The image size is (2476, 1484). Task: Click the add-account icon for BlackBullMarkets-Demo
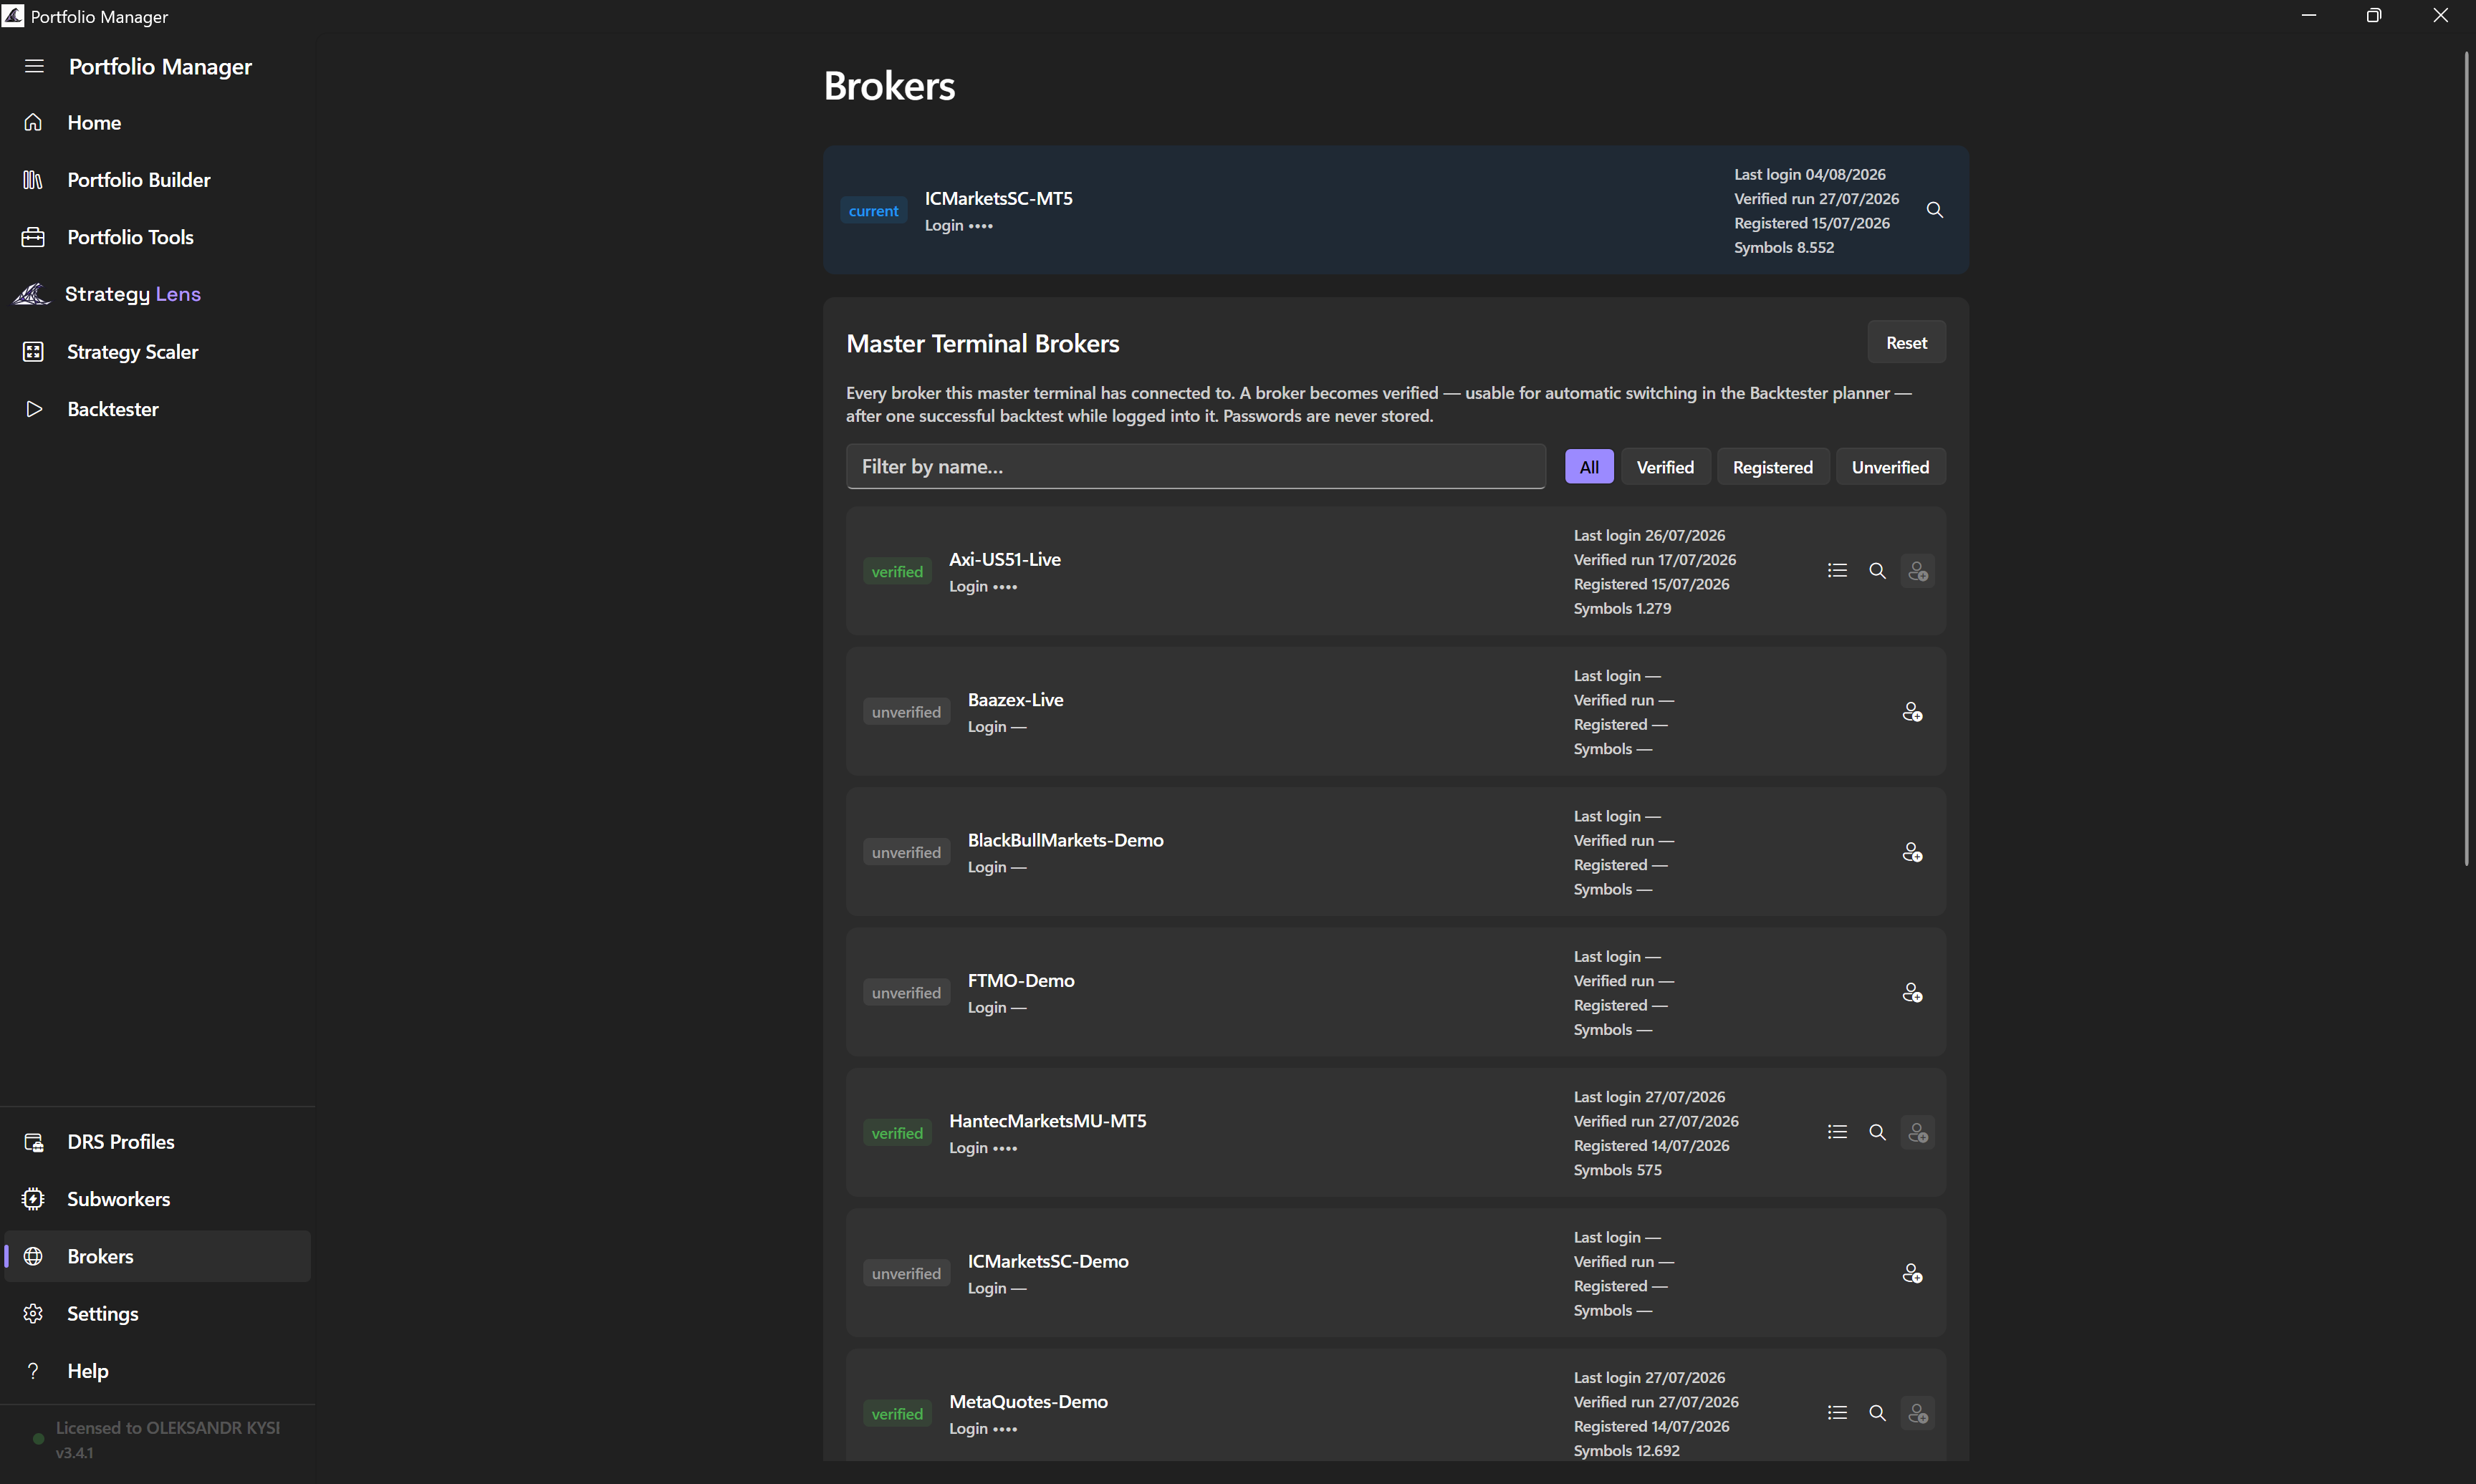tap(1912, 852)
